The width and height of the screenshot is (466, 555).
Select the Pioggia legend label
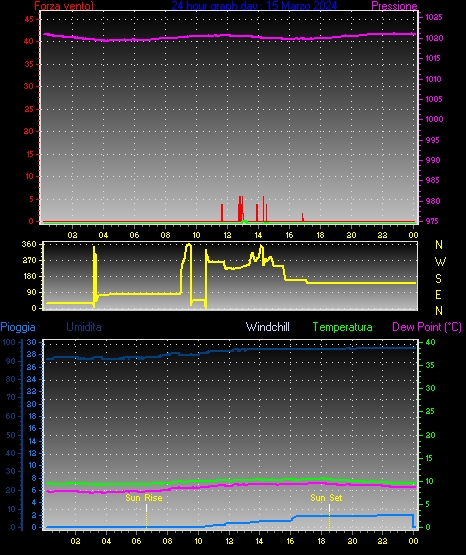(x=18, y=327)
